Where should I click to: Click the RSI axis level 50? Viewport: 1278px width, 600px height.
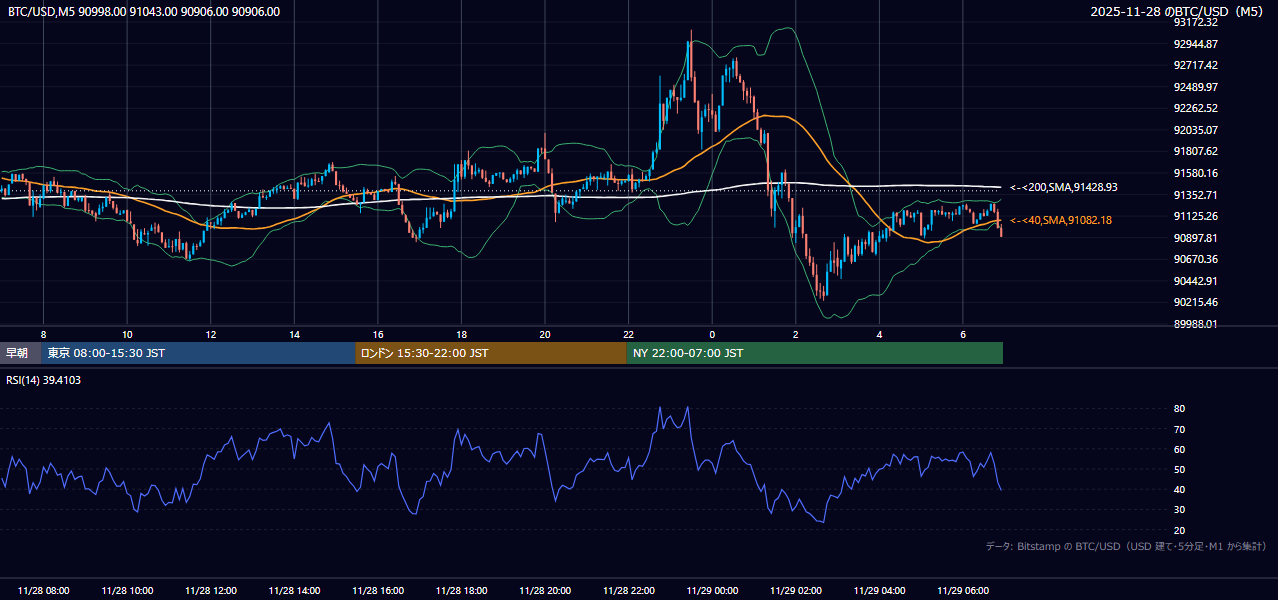(x=1180, y=469)
